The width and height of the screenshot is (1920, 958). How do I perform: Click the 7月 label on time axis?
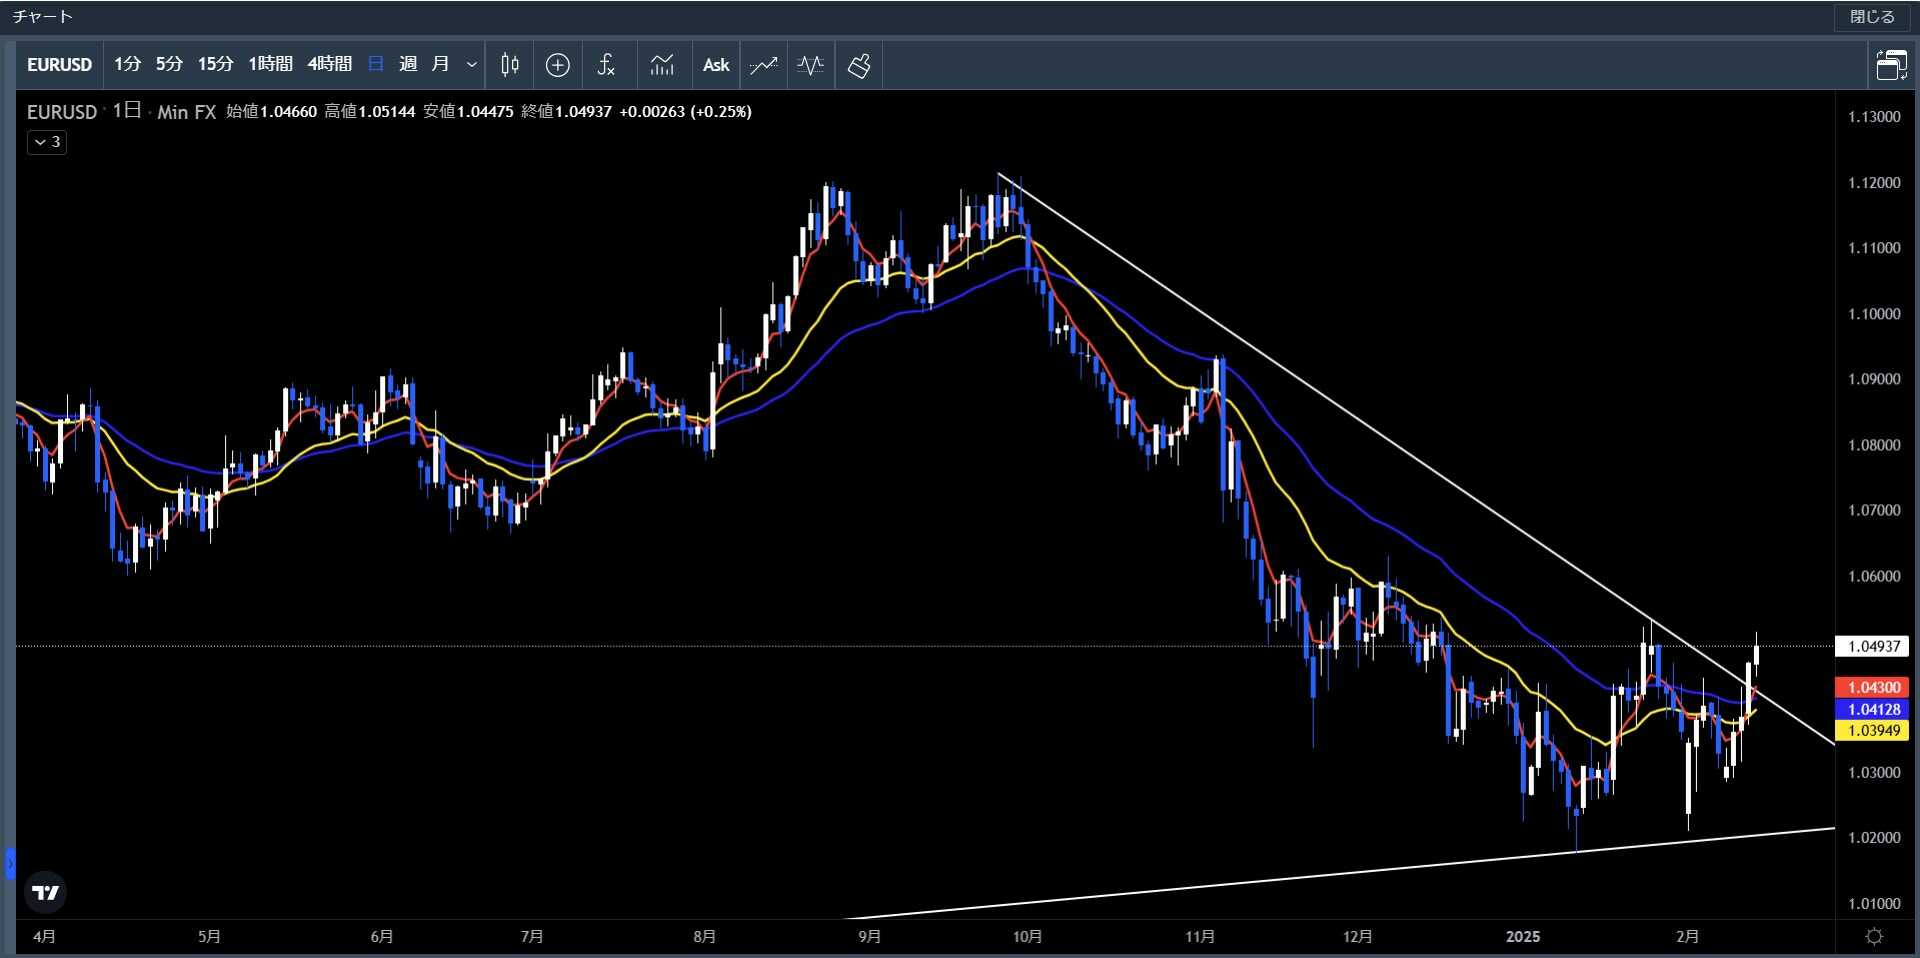click(532, 937)
